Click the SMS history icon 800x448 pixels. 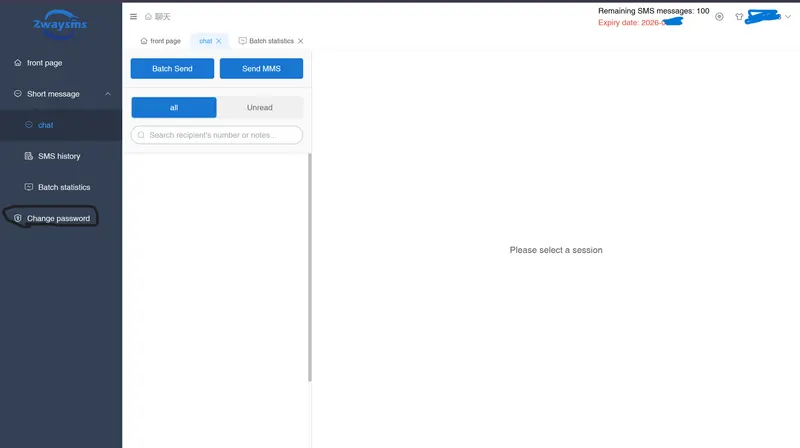[x=29, y=156]
